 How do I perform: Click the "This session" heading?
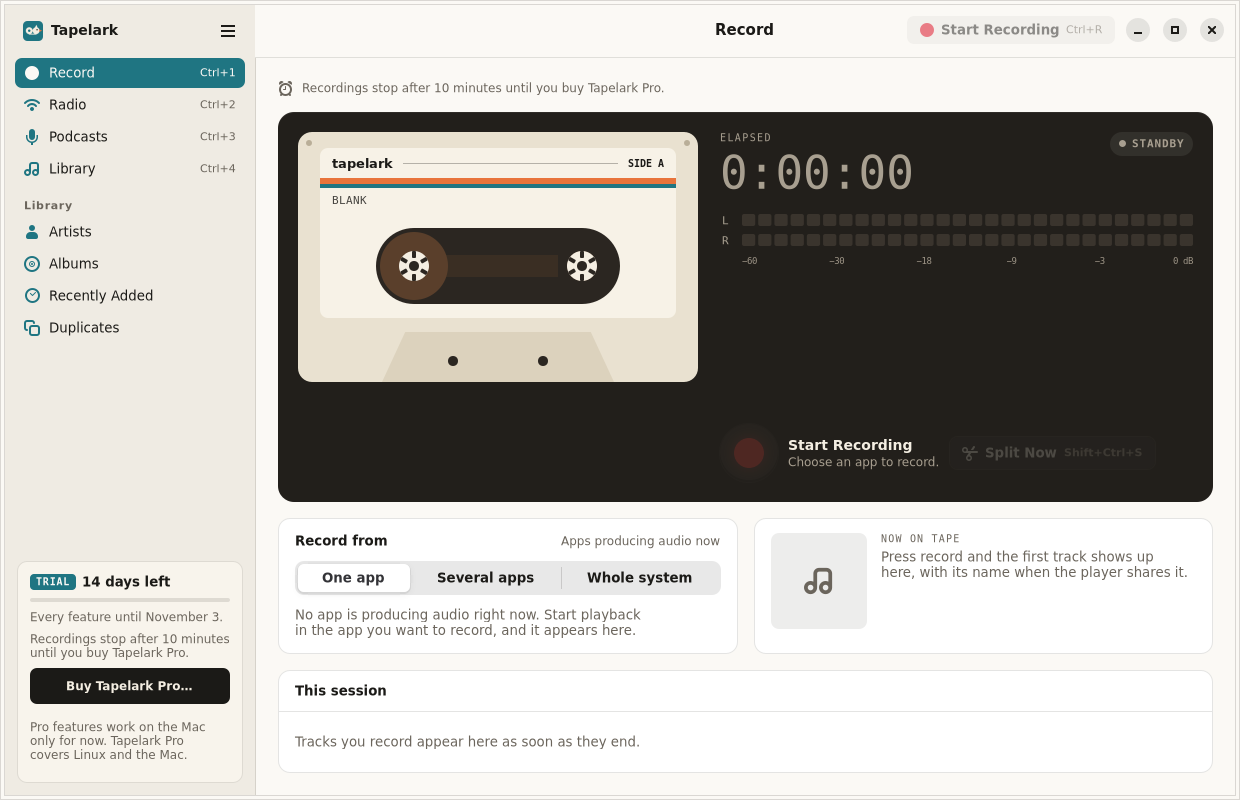coord(341,691)
